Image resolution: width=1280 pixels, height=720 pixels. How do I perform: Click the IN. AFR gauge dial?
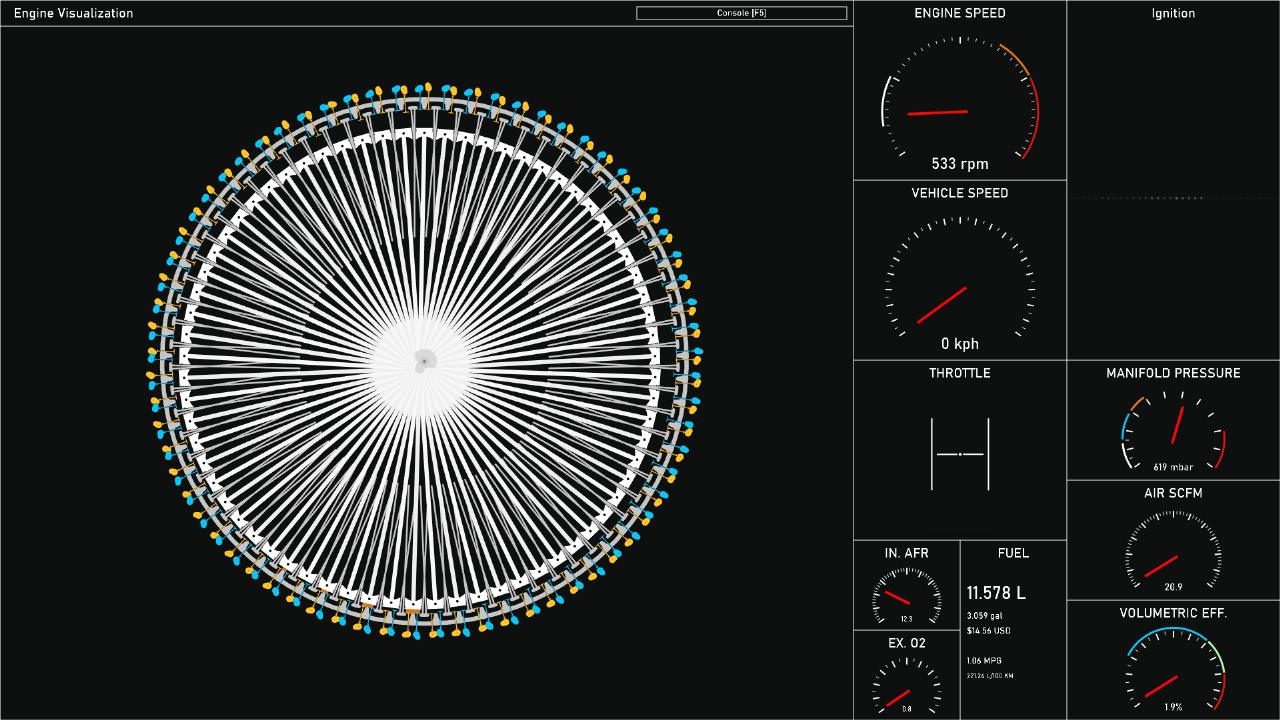[x=906, y=597]
